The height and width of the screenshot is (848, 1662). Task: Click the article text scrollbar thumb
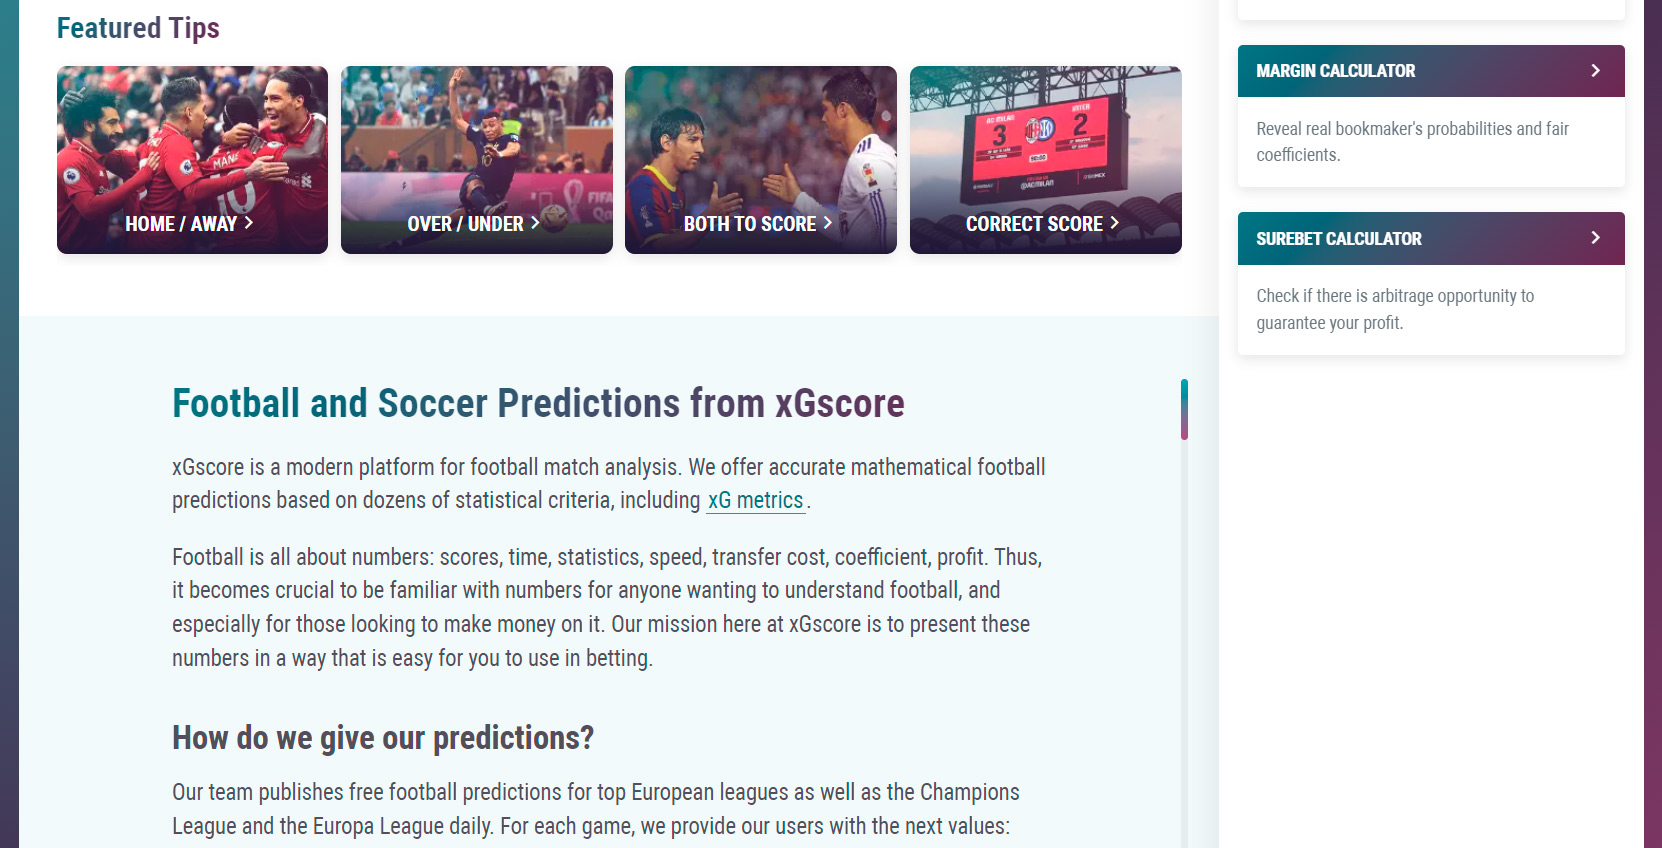pos(1184,410)
